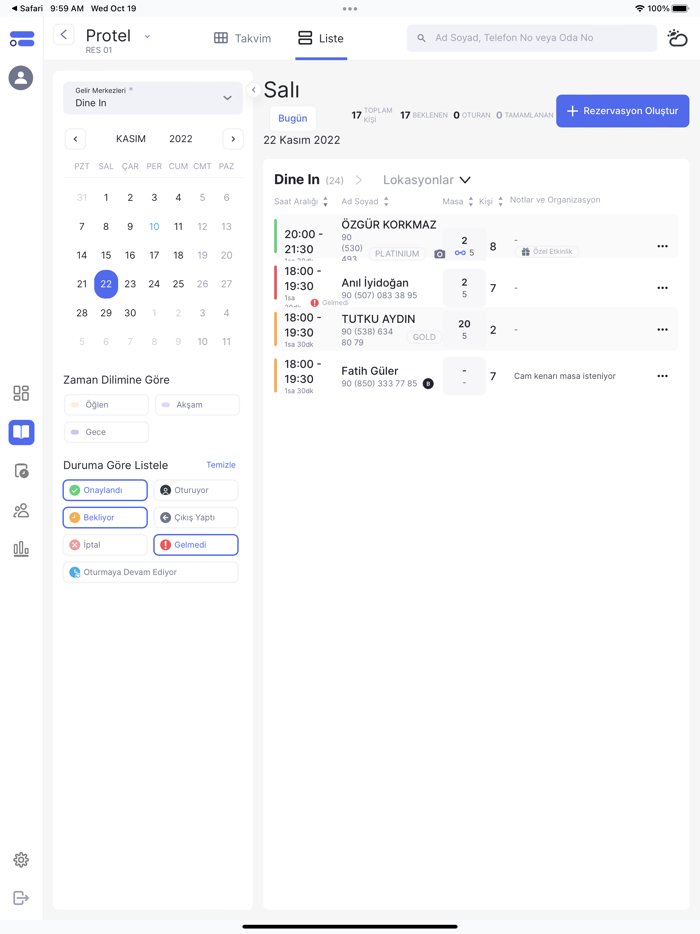Open the weather icon in top bar
Screen dimensions: 700x934
click(677, 38)
